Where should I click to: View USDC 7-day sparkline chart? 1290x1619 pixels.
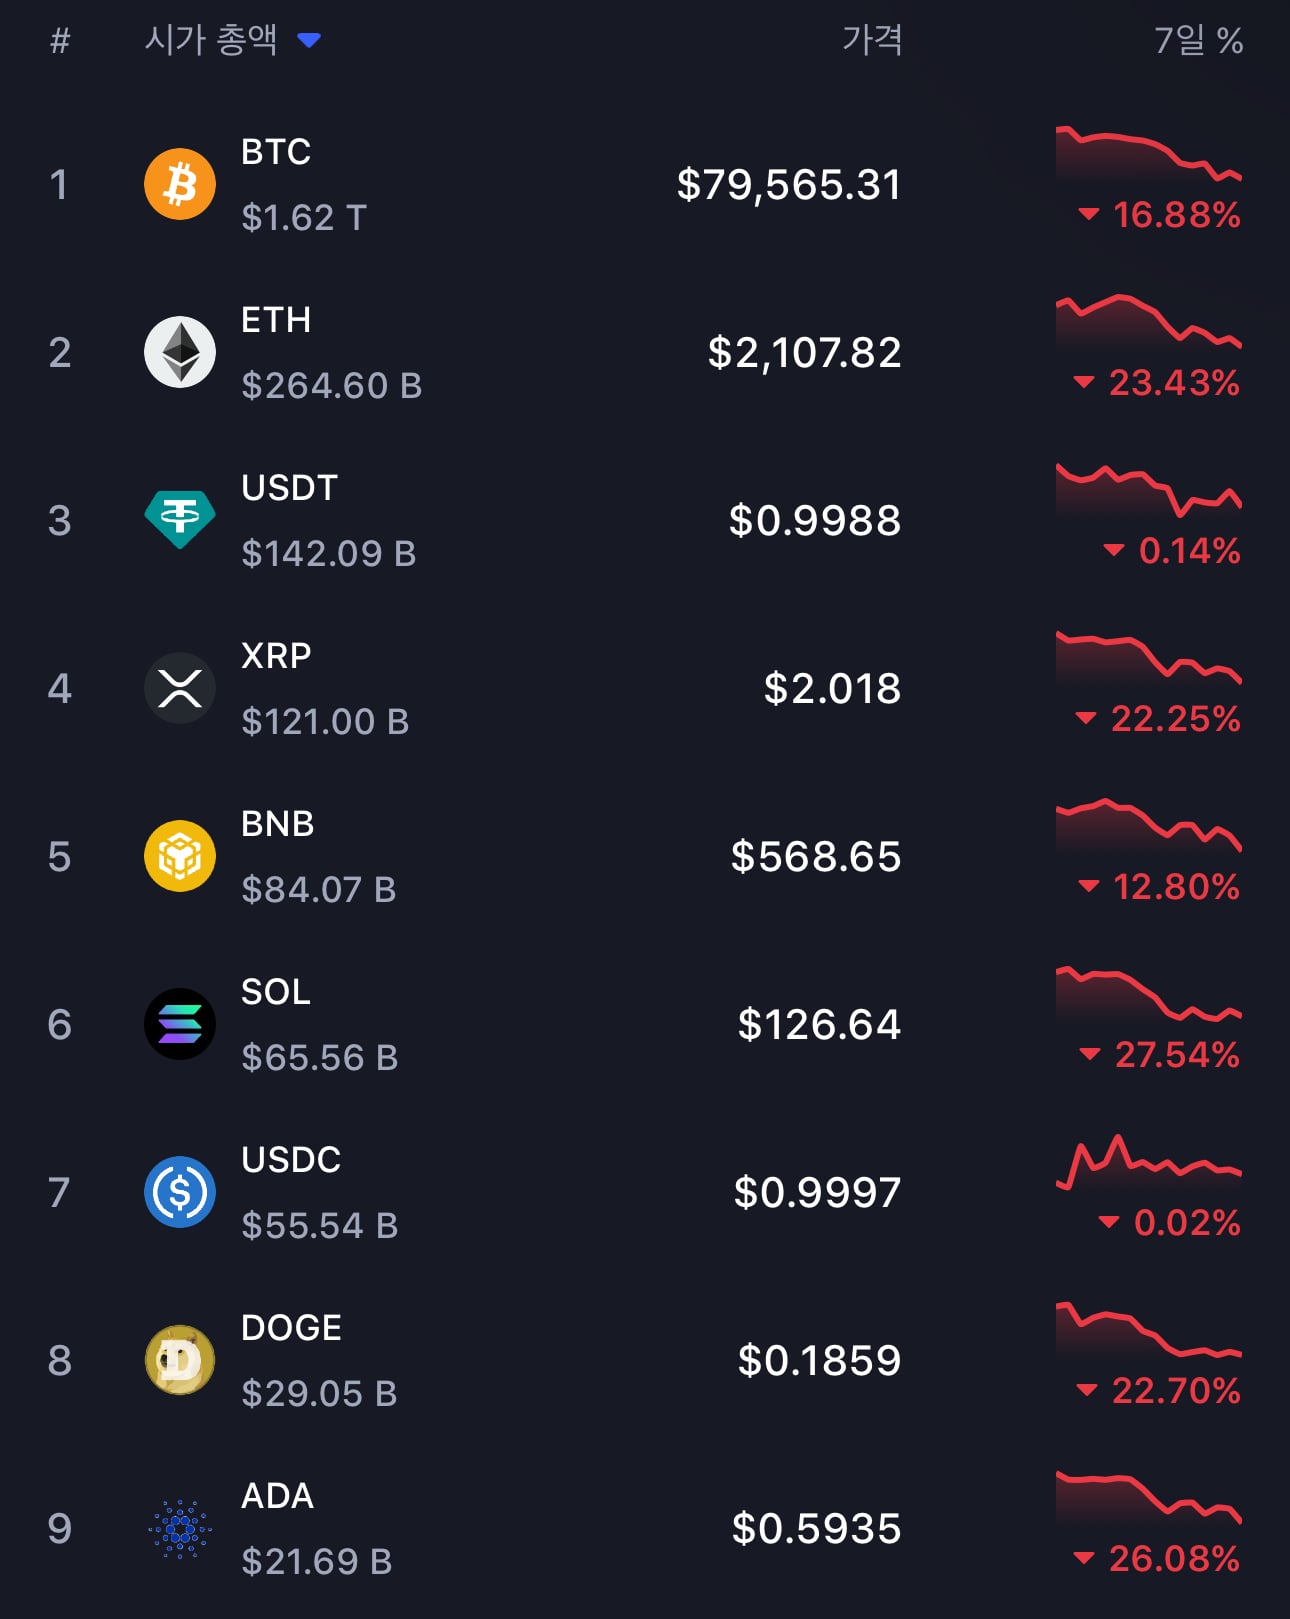1149,1163
